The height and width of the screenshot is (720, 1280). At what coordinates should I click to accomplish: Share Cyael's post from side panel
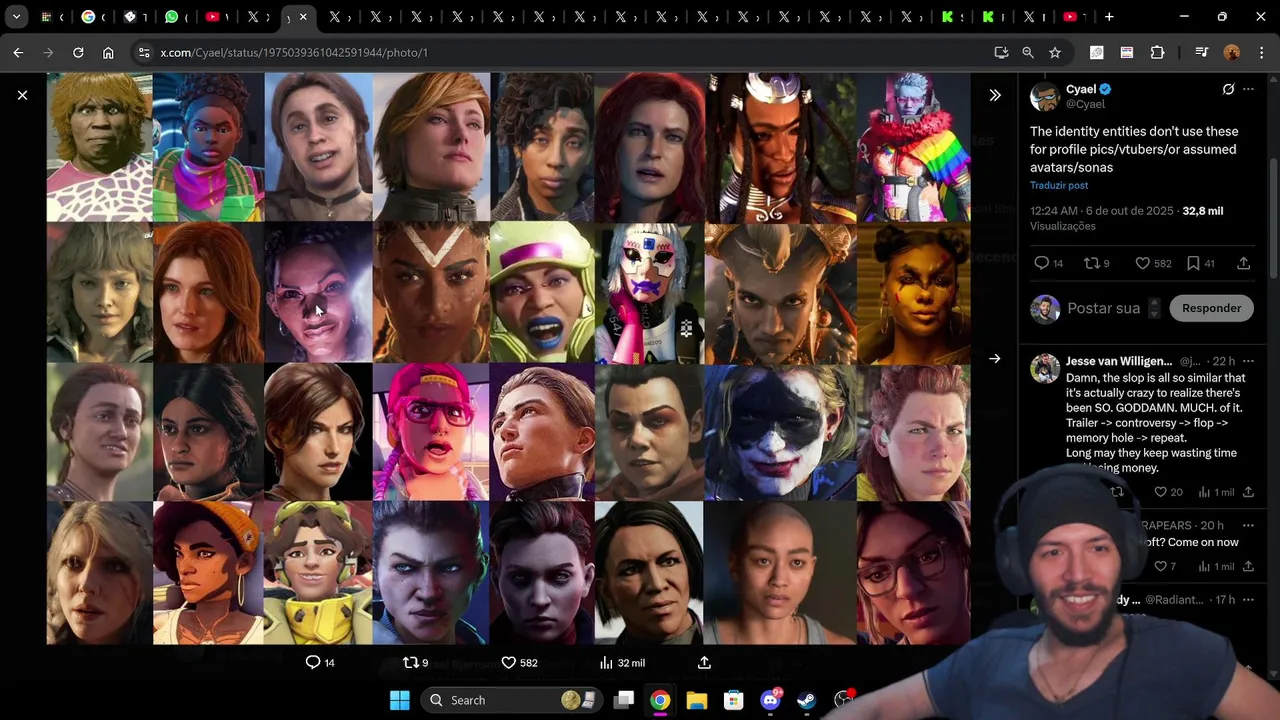point(1244,263)
